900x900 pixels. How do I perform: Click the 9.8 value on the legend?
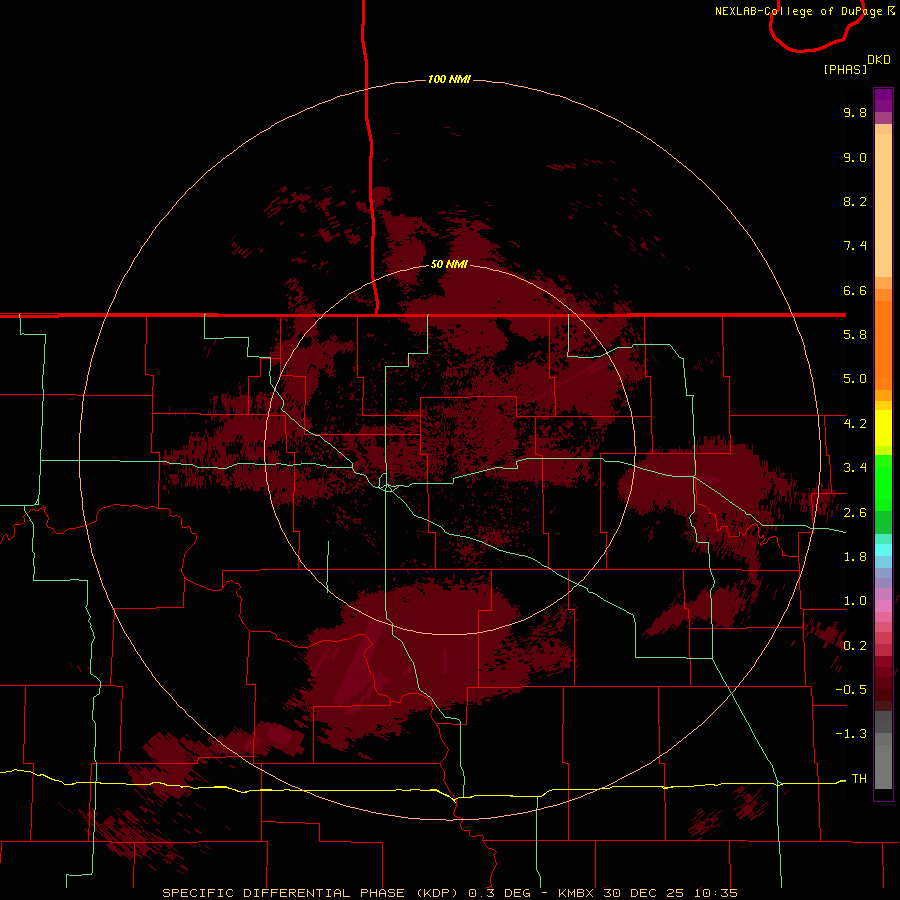(x=855, y=112)
